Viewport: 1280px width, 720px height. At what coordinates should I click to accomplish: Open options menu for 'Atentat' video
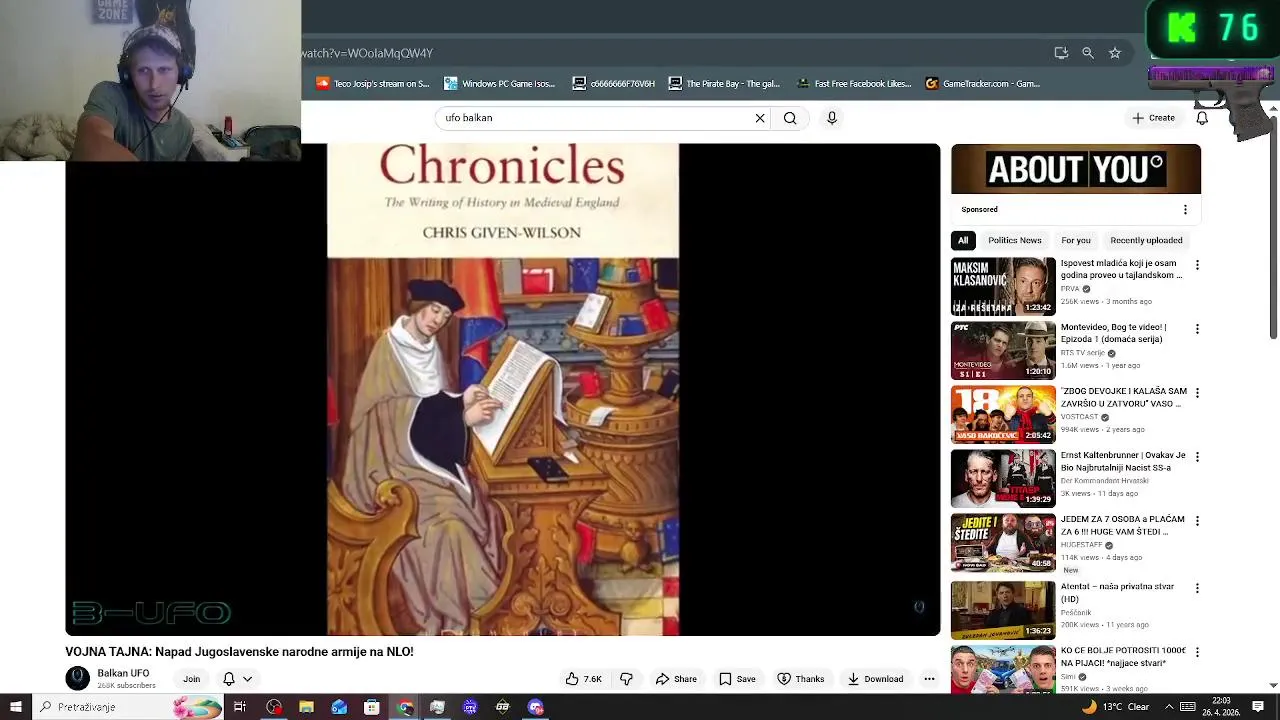[1197, 588]
